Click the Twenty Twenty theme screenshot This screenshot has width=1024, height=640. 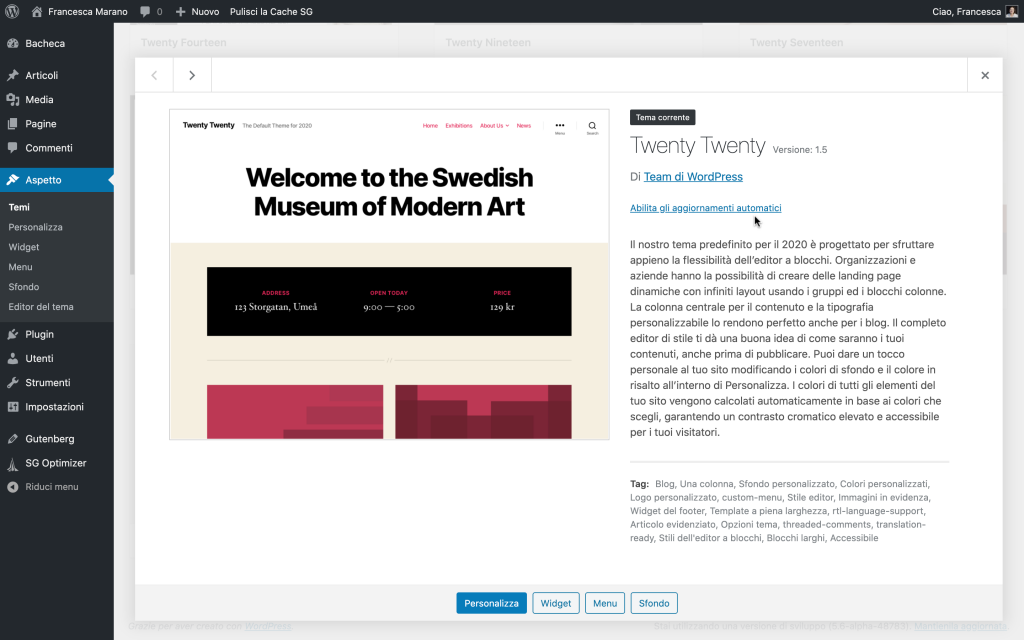[389, 274]
